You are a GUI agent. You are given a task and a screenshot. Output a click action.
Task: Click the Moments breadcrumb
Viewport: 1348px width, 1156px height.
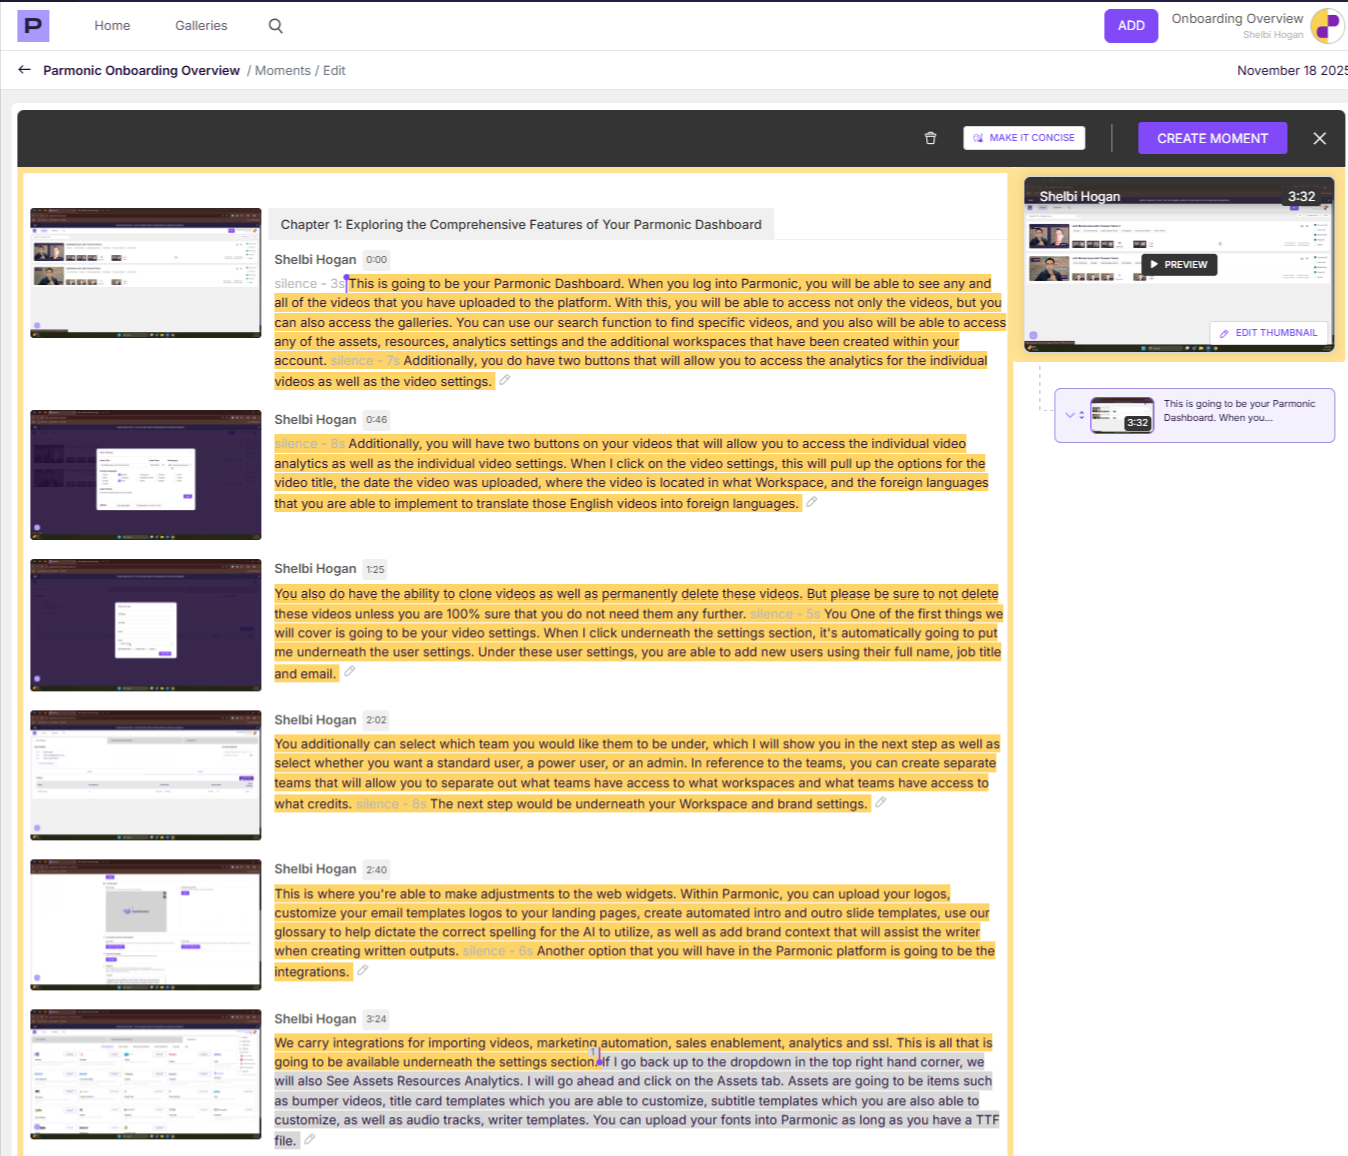coord(283,71)
